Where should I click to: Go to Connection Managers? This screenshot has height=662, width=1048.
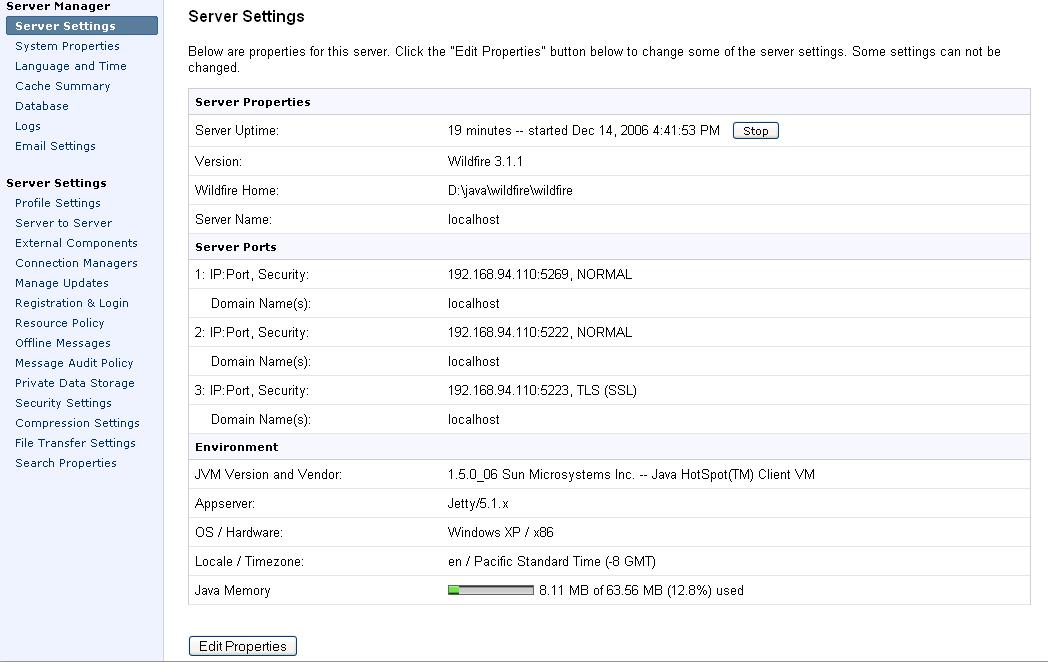[x=76, y=263]
